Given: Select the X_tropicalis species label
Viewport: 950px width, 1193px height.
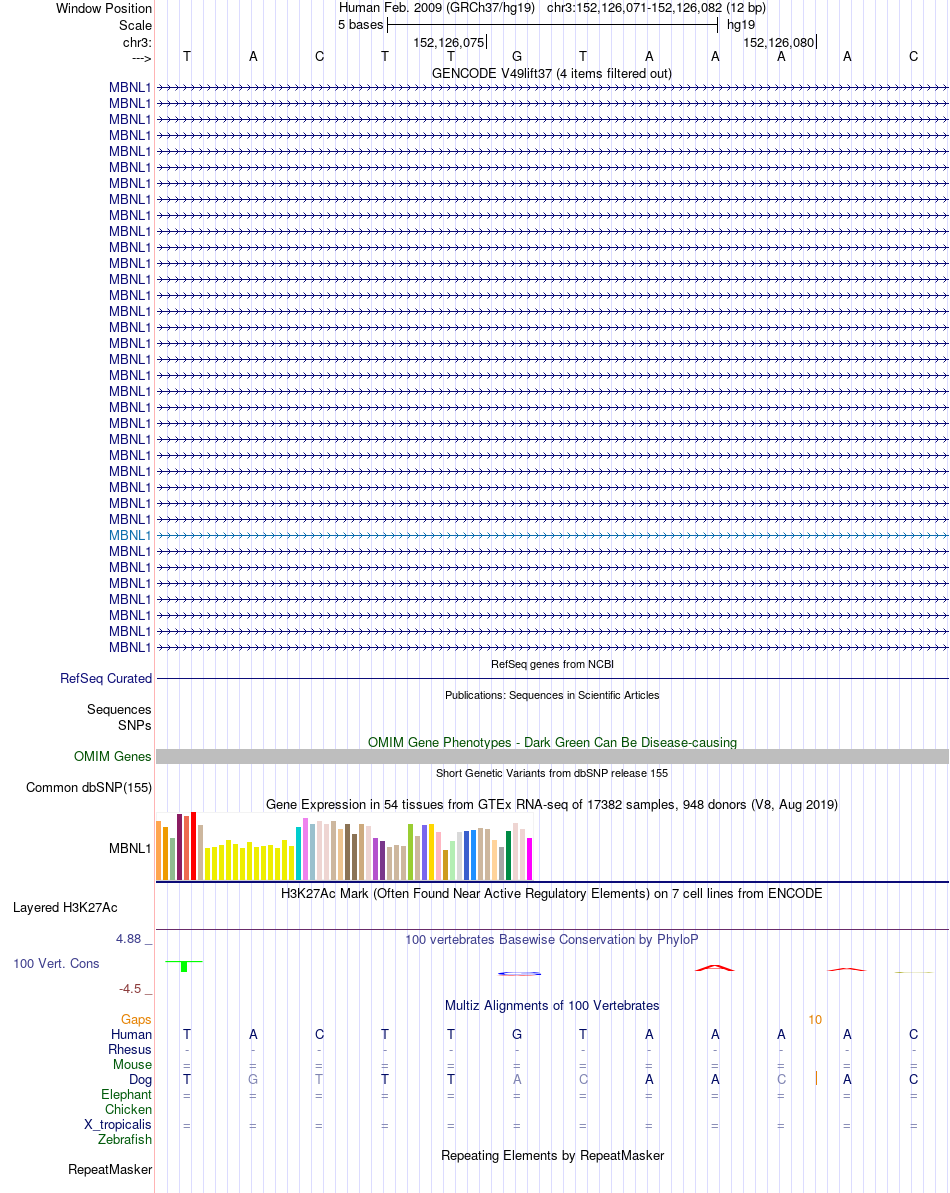Looking at the screenshot, I should pos(118,1125).
